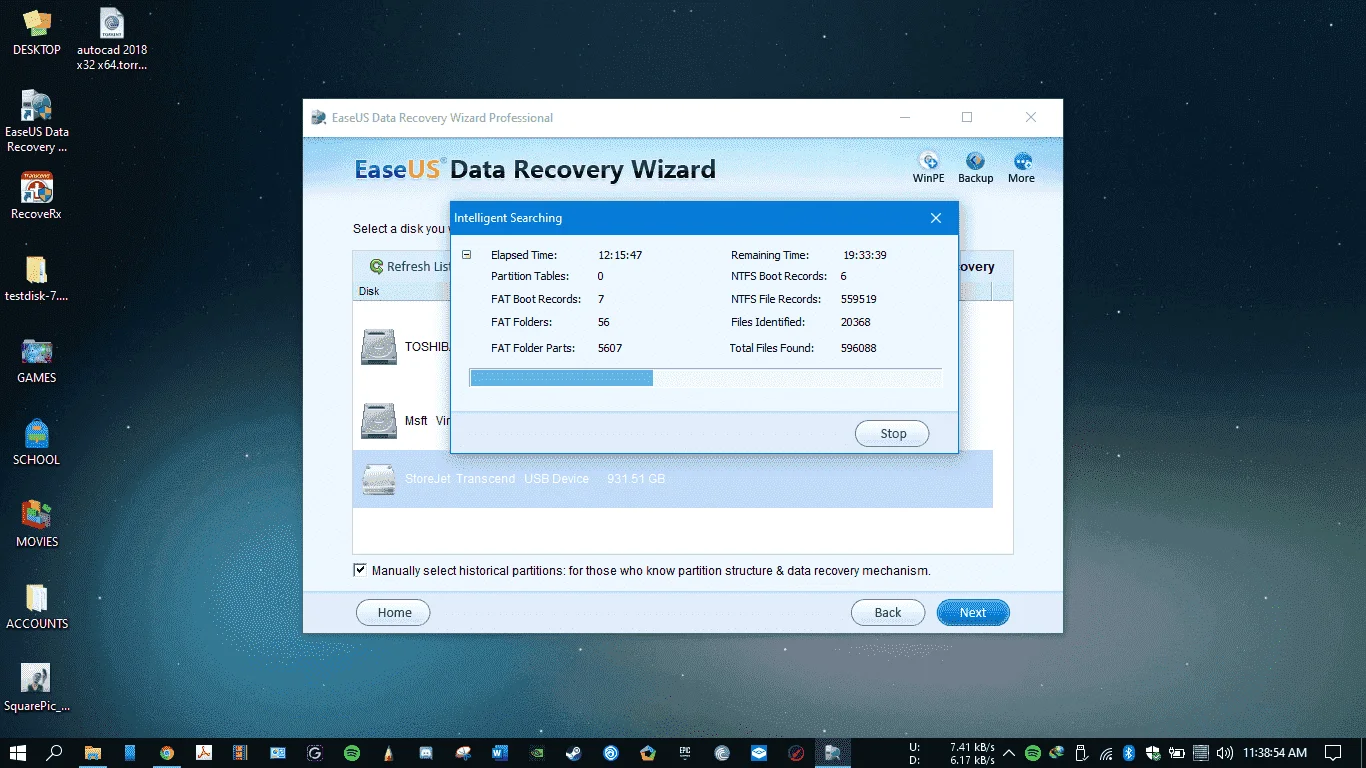Screen dimensions: 1366x768
Task: Open the SCHOOL desktop folder
Action: click(37, 442)
